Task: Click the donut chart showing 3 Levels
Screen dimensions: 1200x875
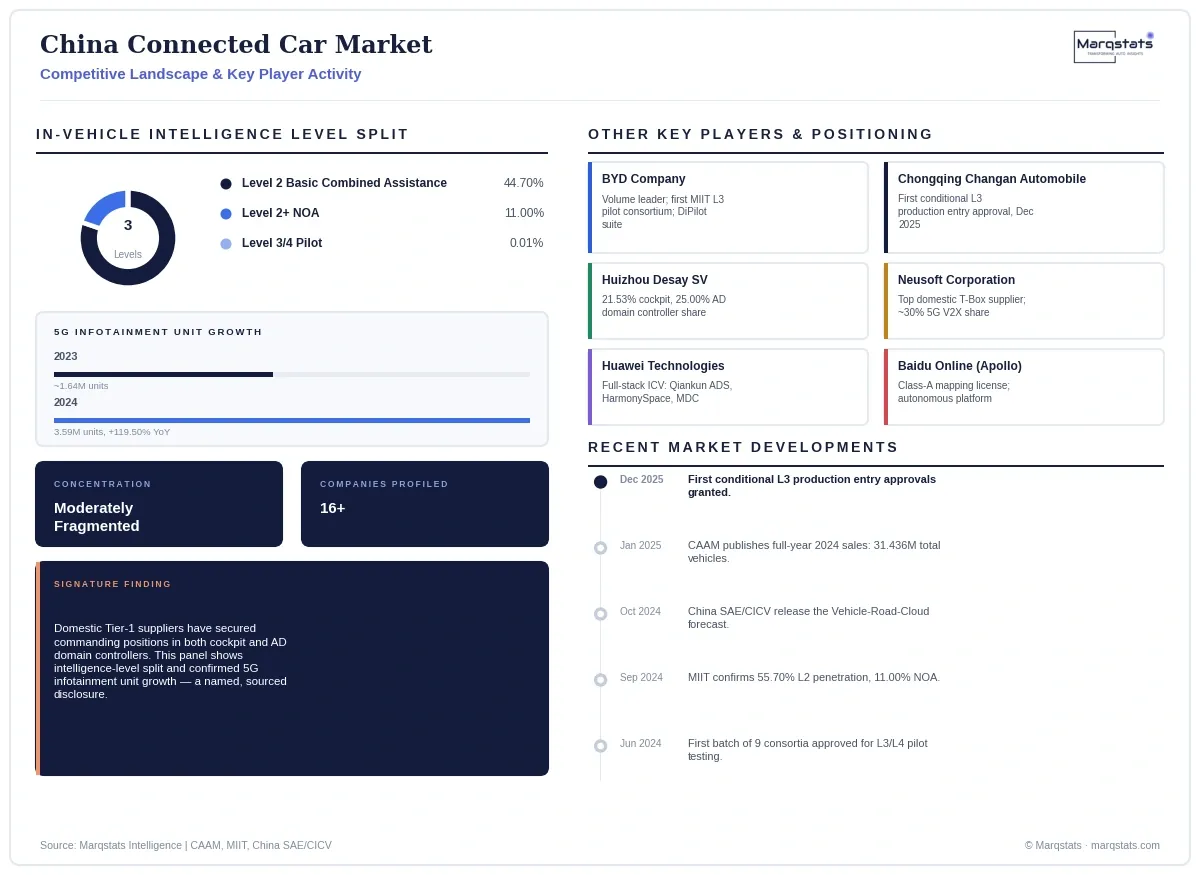Action: click(128, 238)
